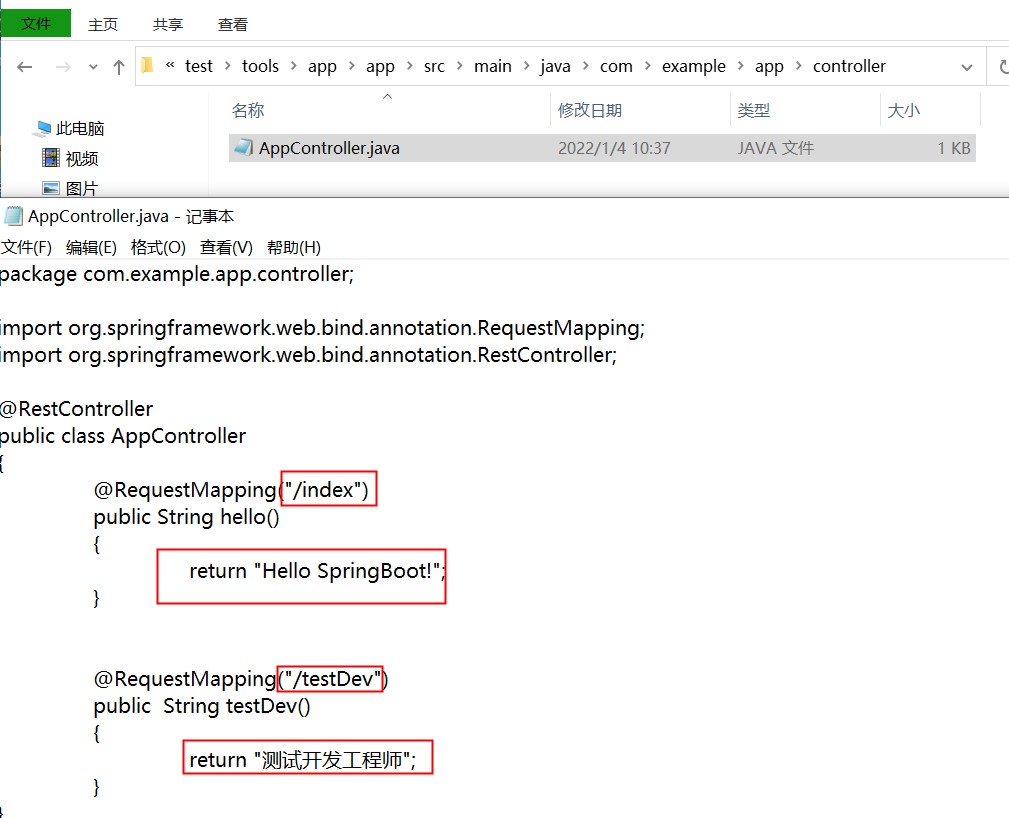
Task: Navigate to 'src' breadcrumb folder
Action: click(434, 66)
